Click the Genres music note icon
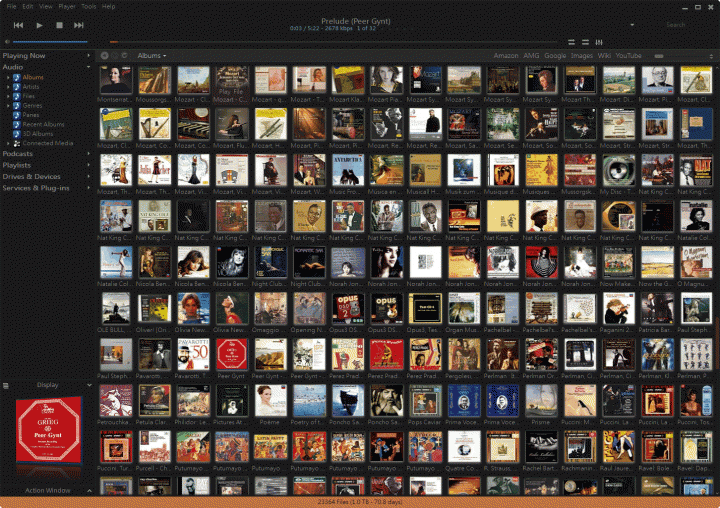 click(x=17, y=106)
